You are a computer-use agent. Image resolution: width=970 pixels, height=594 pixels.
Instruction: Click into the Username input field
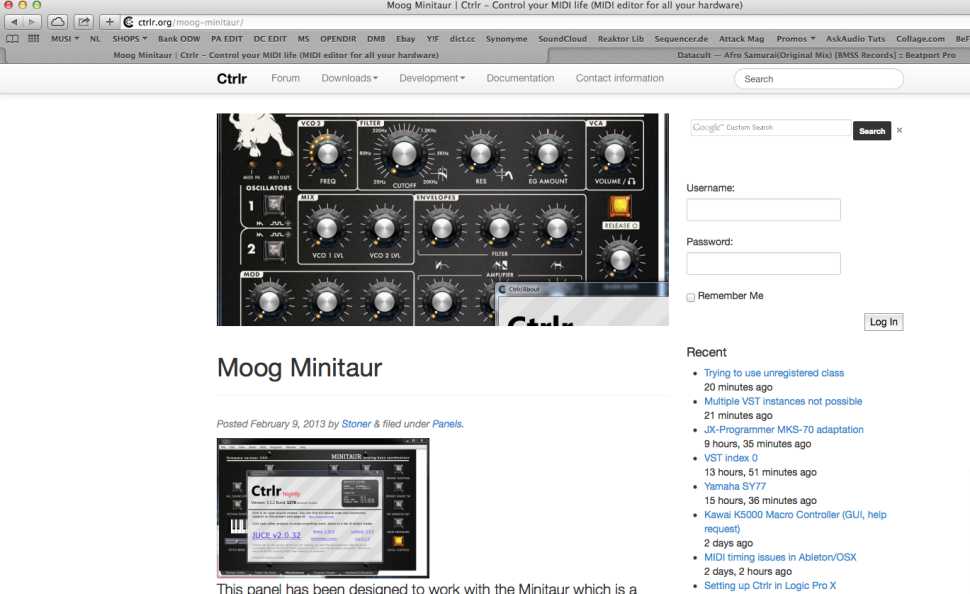[x=763, y=210]
